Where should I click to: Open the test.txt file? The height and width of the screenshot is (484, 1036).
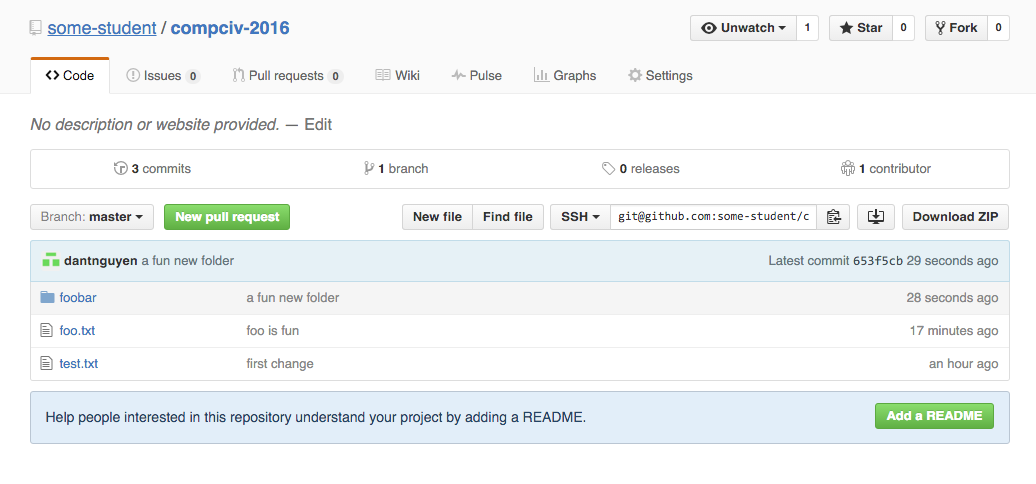(x=79, y=364)
